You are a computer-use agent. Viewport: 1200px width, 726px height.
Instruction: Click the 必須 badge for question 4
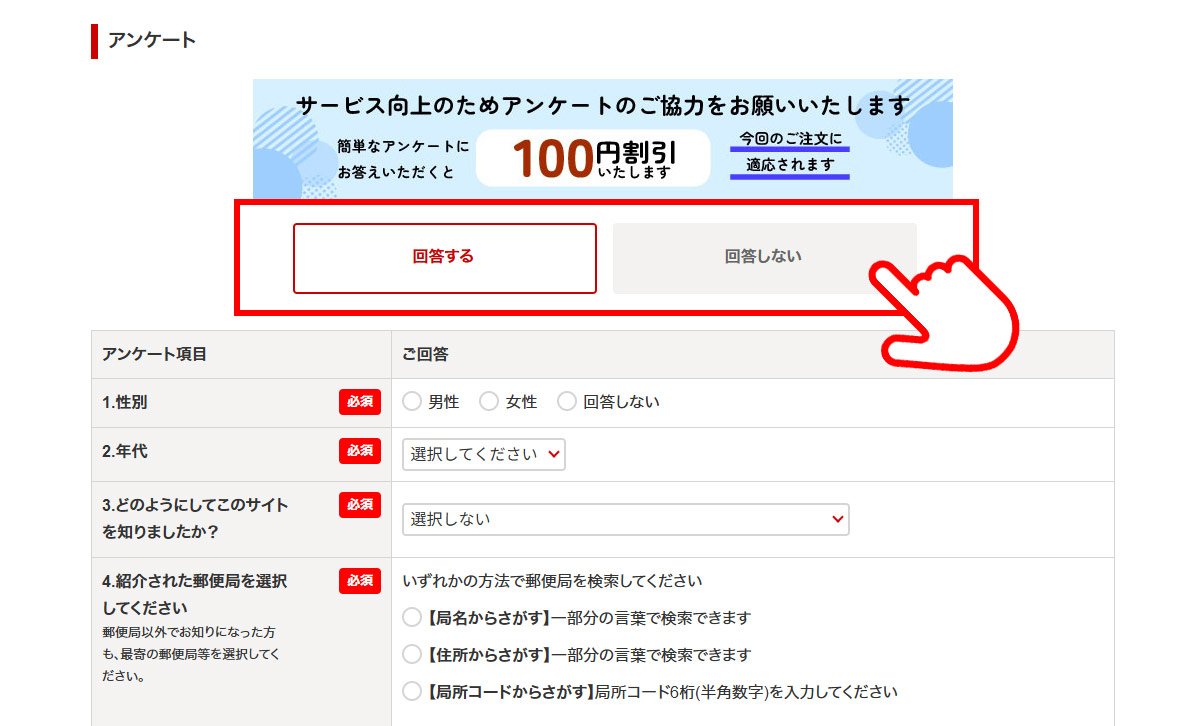pos(359,581)
